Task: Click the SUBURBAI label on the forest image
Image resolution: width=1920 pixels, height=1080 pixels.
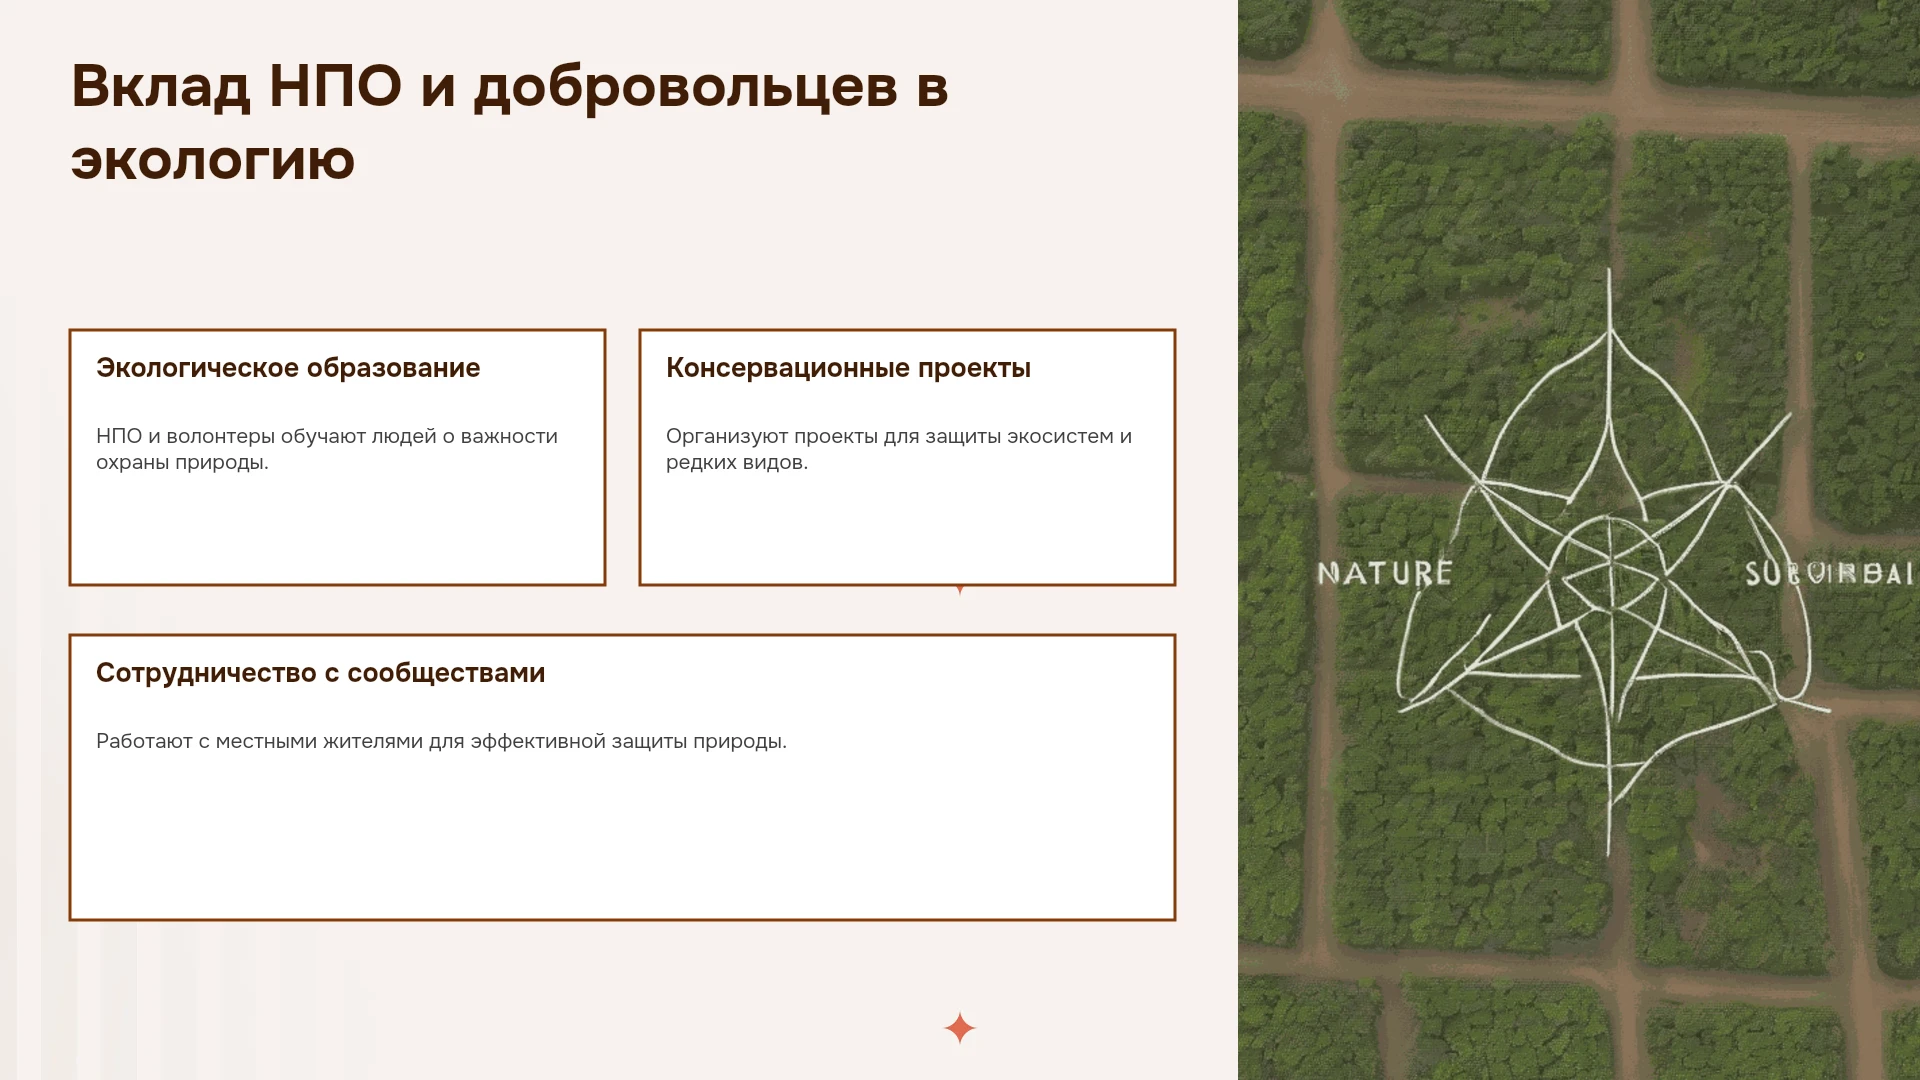Action: (1829, 573)
